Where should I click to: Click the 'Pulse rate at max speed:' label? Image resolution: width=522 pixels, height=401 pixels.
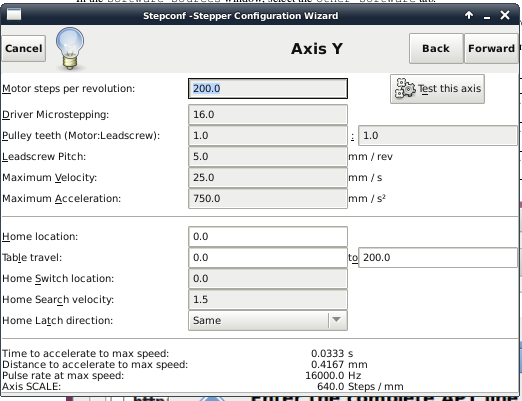[63, 376]
